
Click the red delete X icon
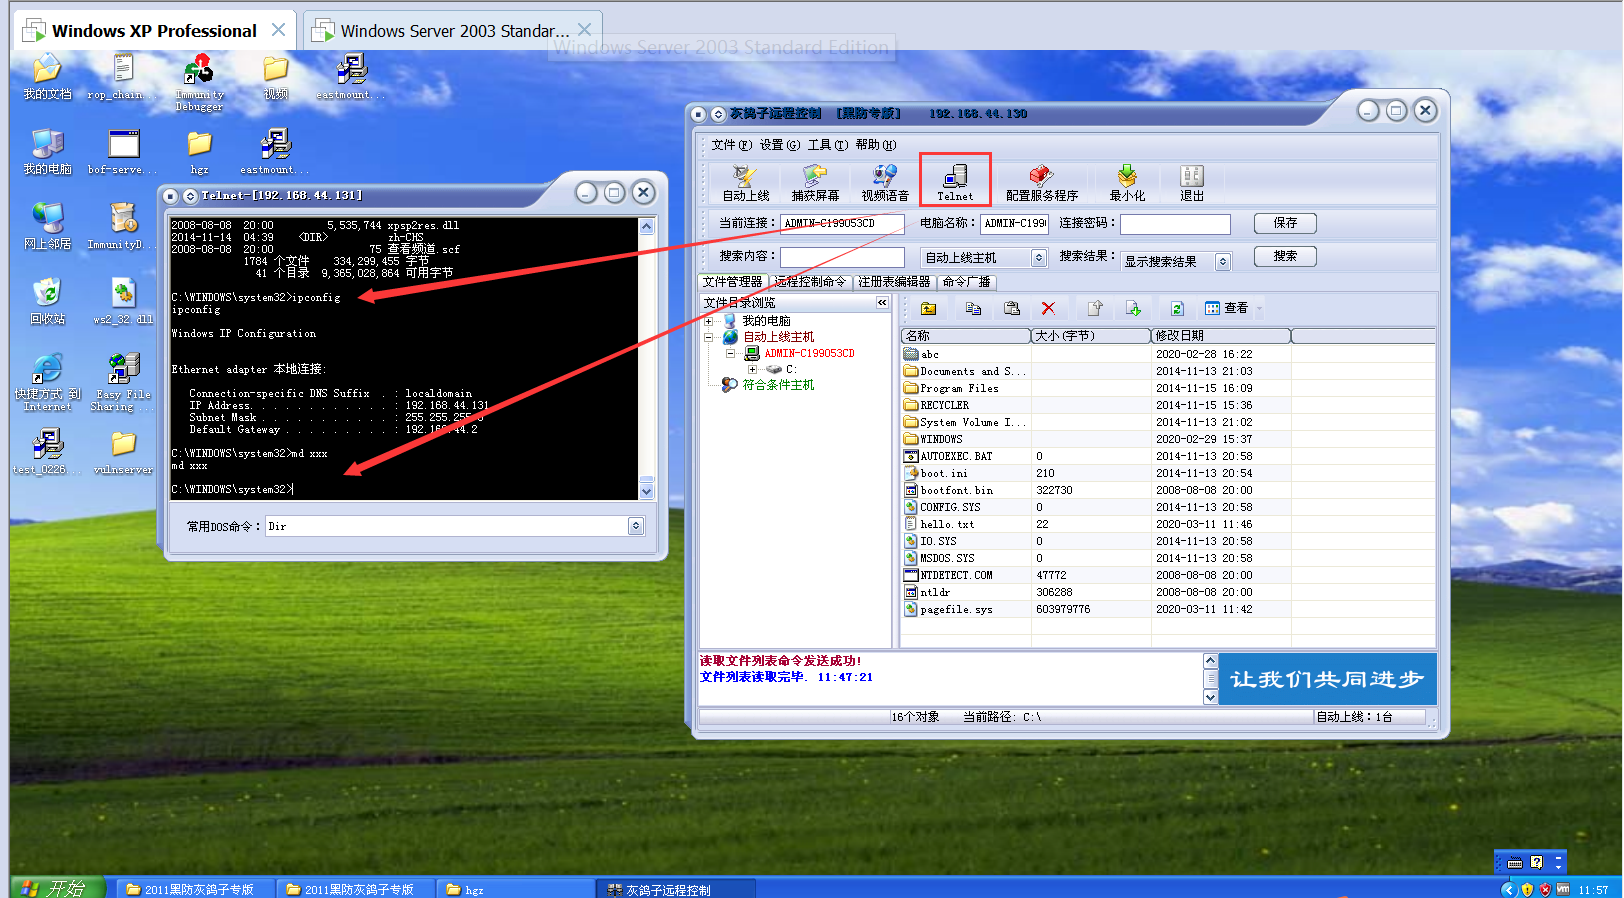[1048, 308]
